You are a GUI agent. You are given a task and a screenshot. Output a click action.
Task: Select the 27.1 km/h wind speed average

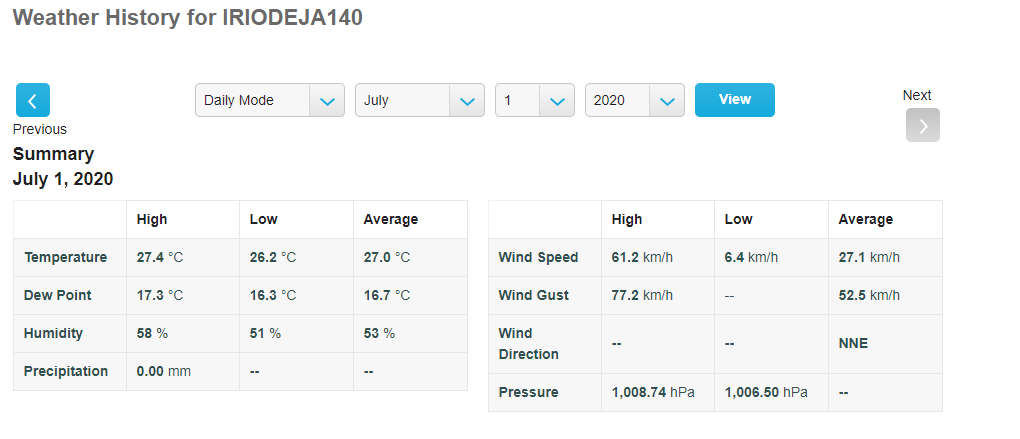[x=869, y=258]
